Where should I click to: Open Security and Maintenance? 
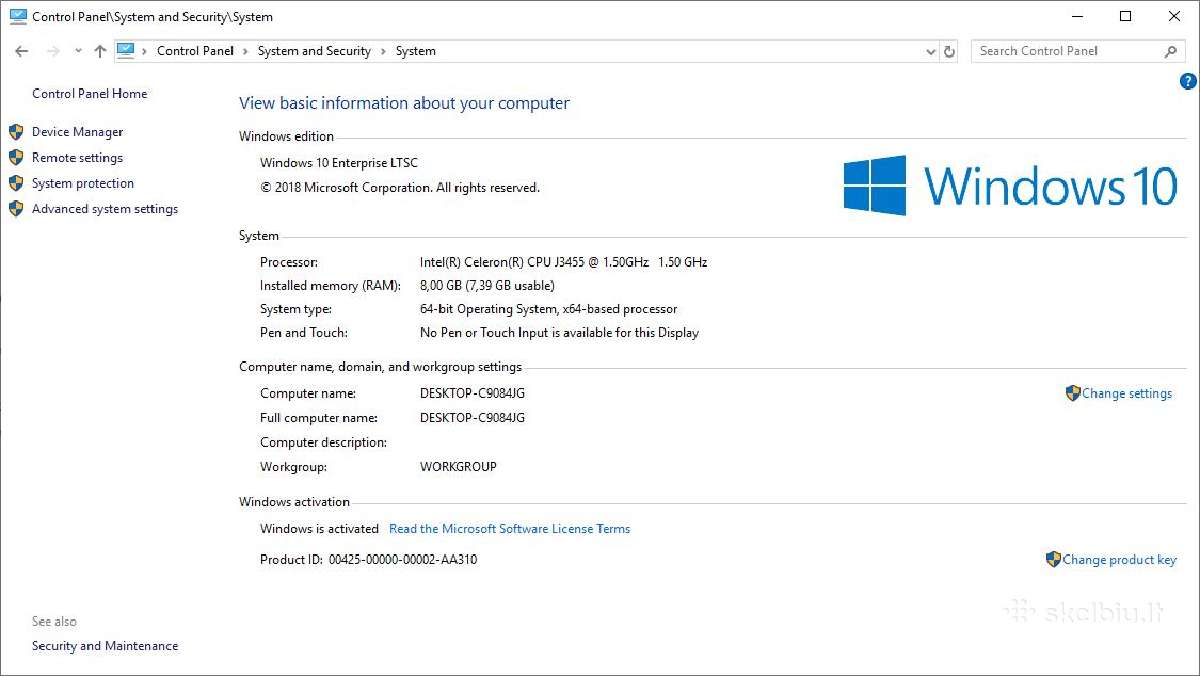(105, 646)
